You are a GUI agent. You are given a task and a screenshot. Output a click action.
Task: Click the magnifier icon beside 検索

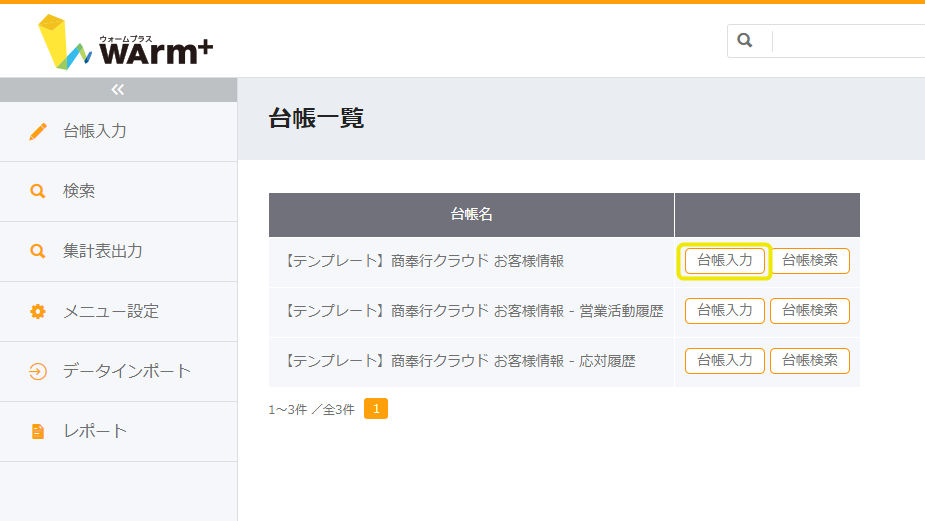pyautogui.click(x=38, y=191)
